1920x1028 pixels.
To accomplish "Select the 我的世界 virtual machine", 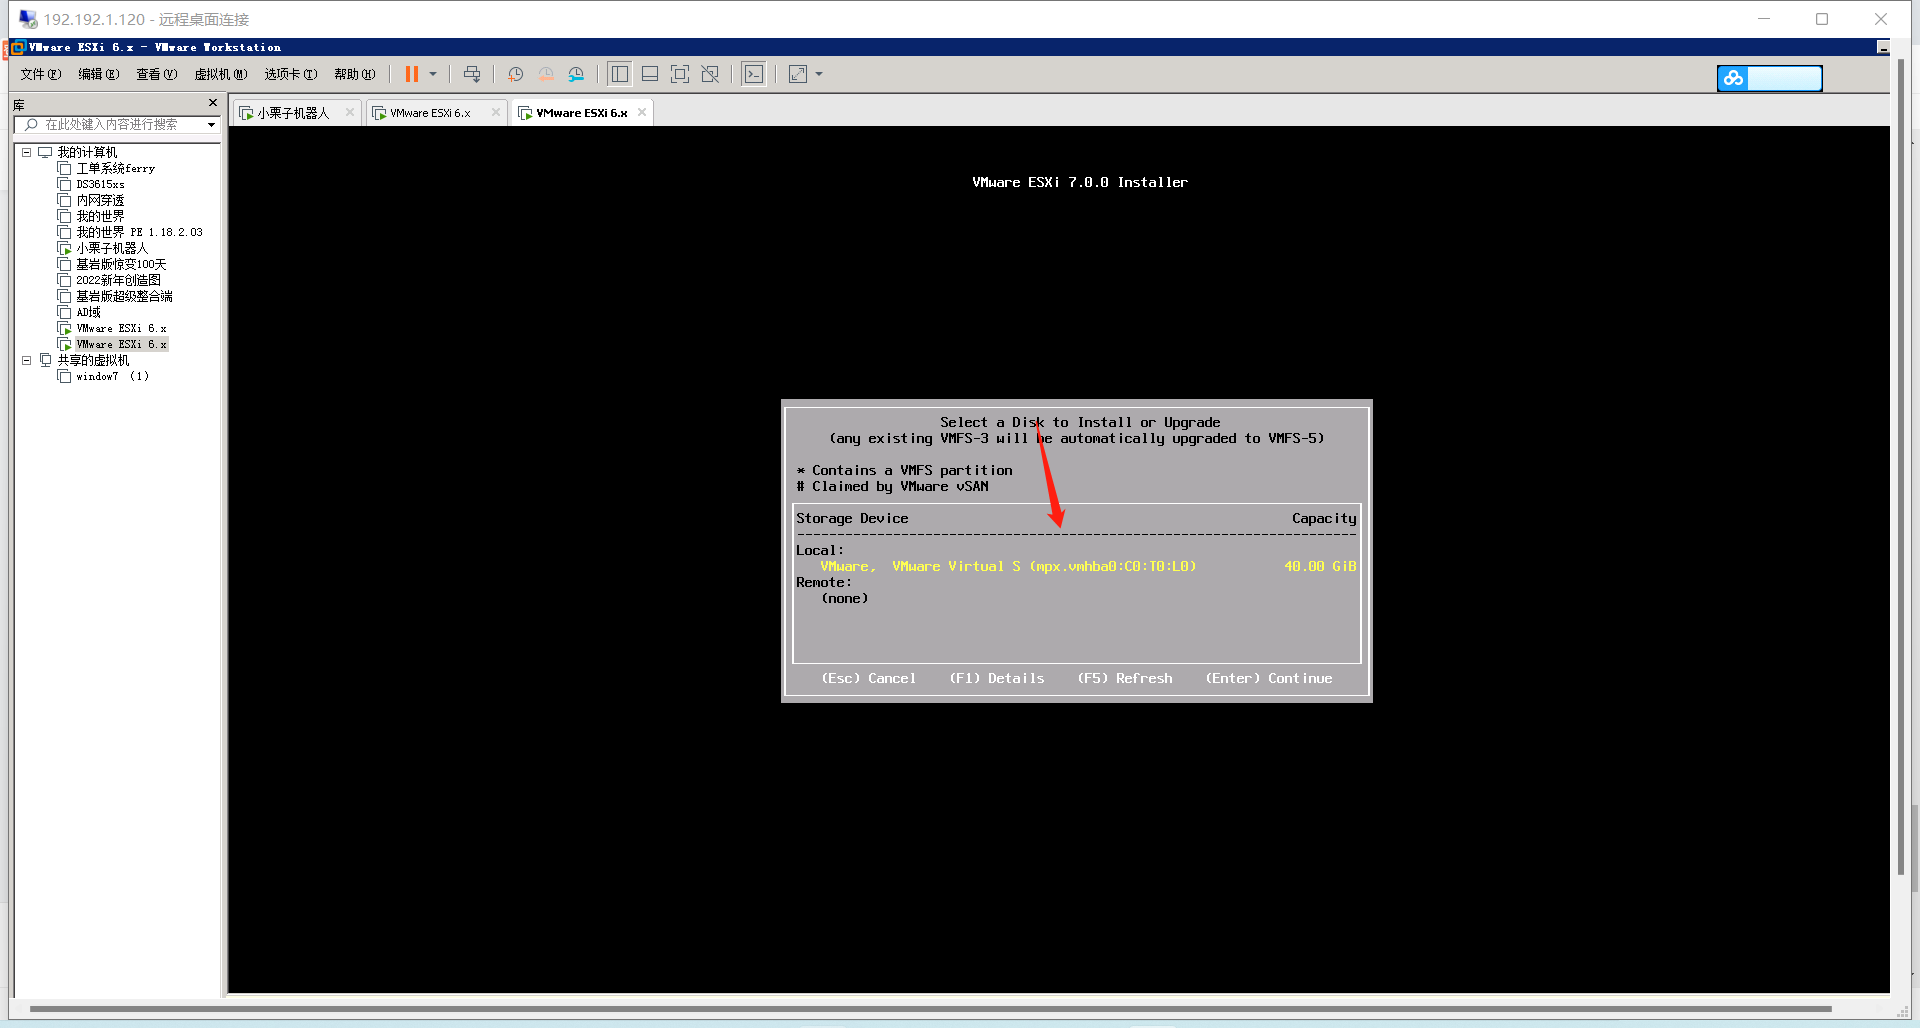I will coord(100,217).
